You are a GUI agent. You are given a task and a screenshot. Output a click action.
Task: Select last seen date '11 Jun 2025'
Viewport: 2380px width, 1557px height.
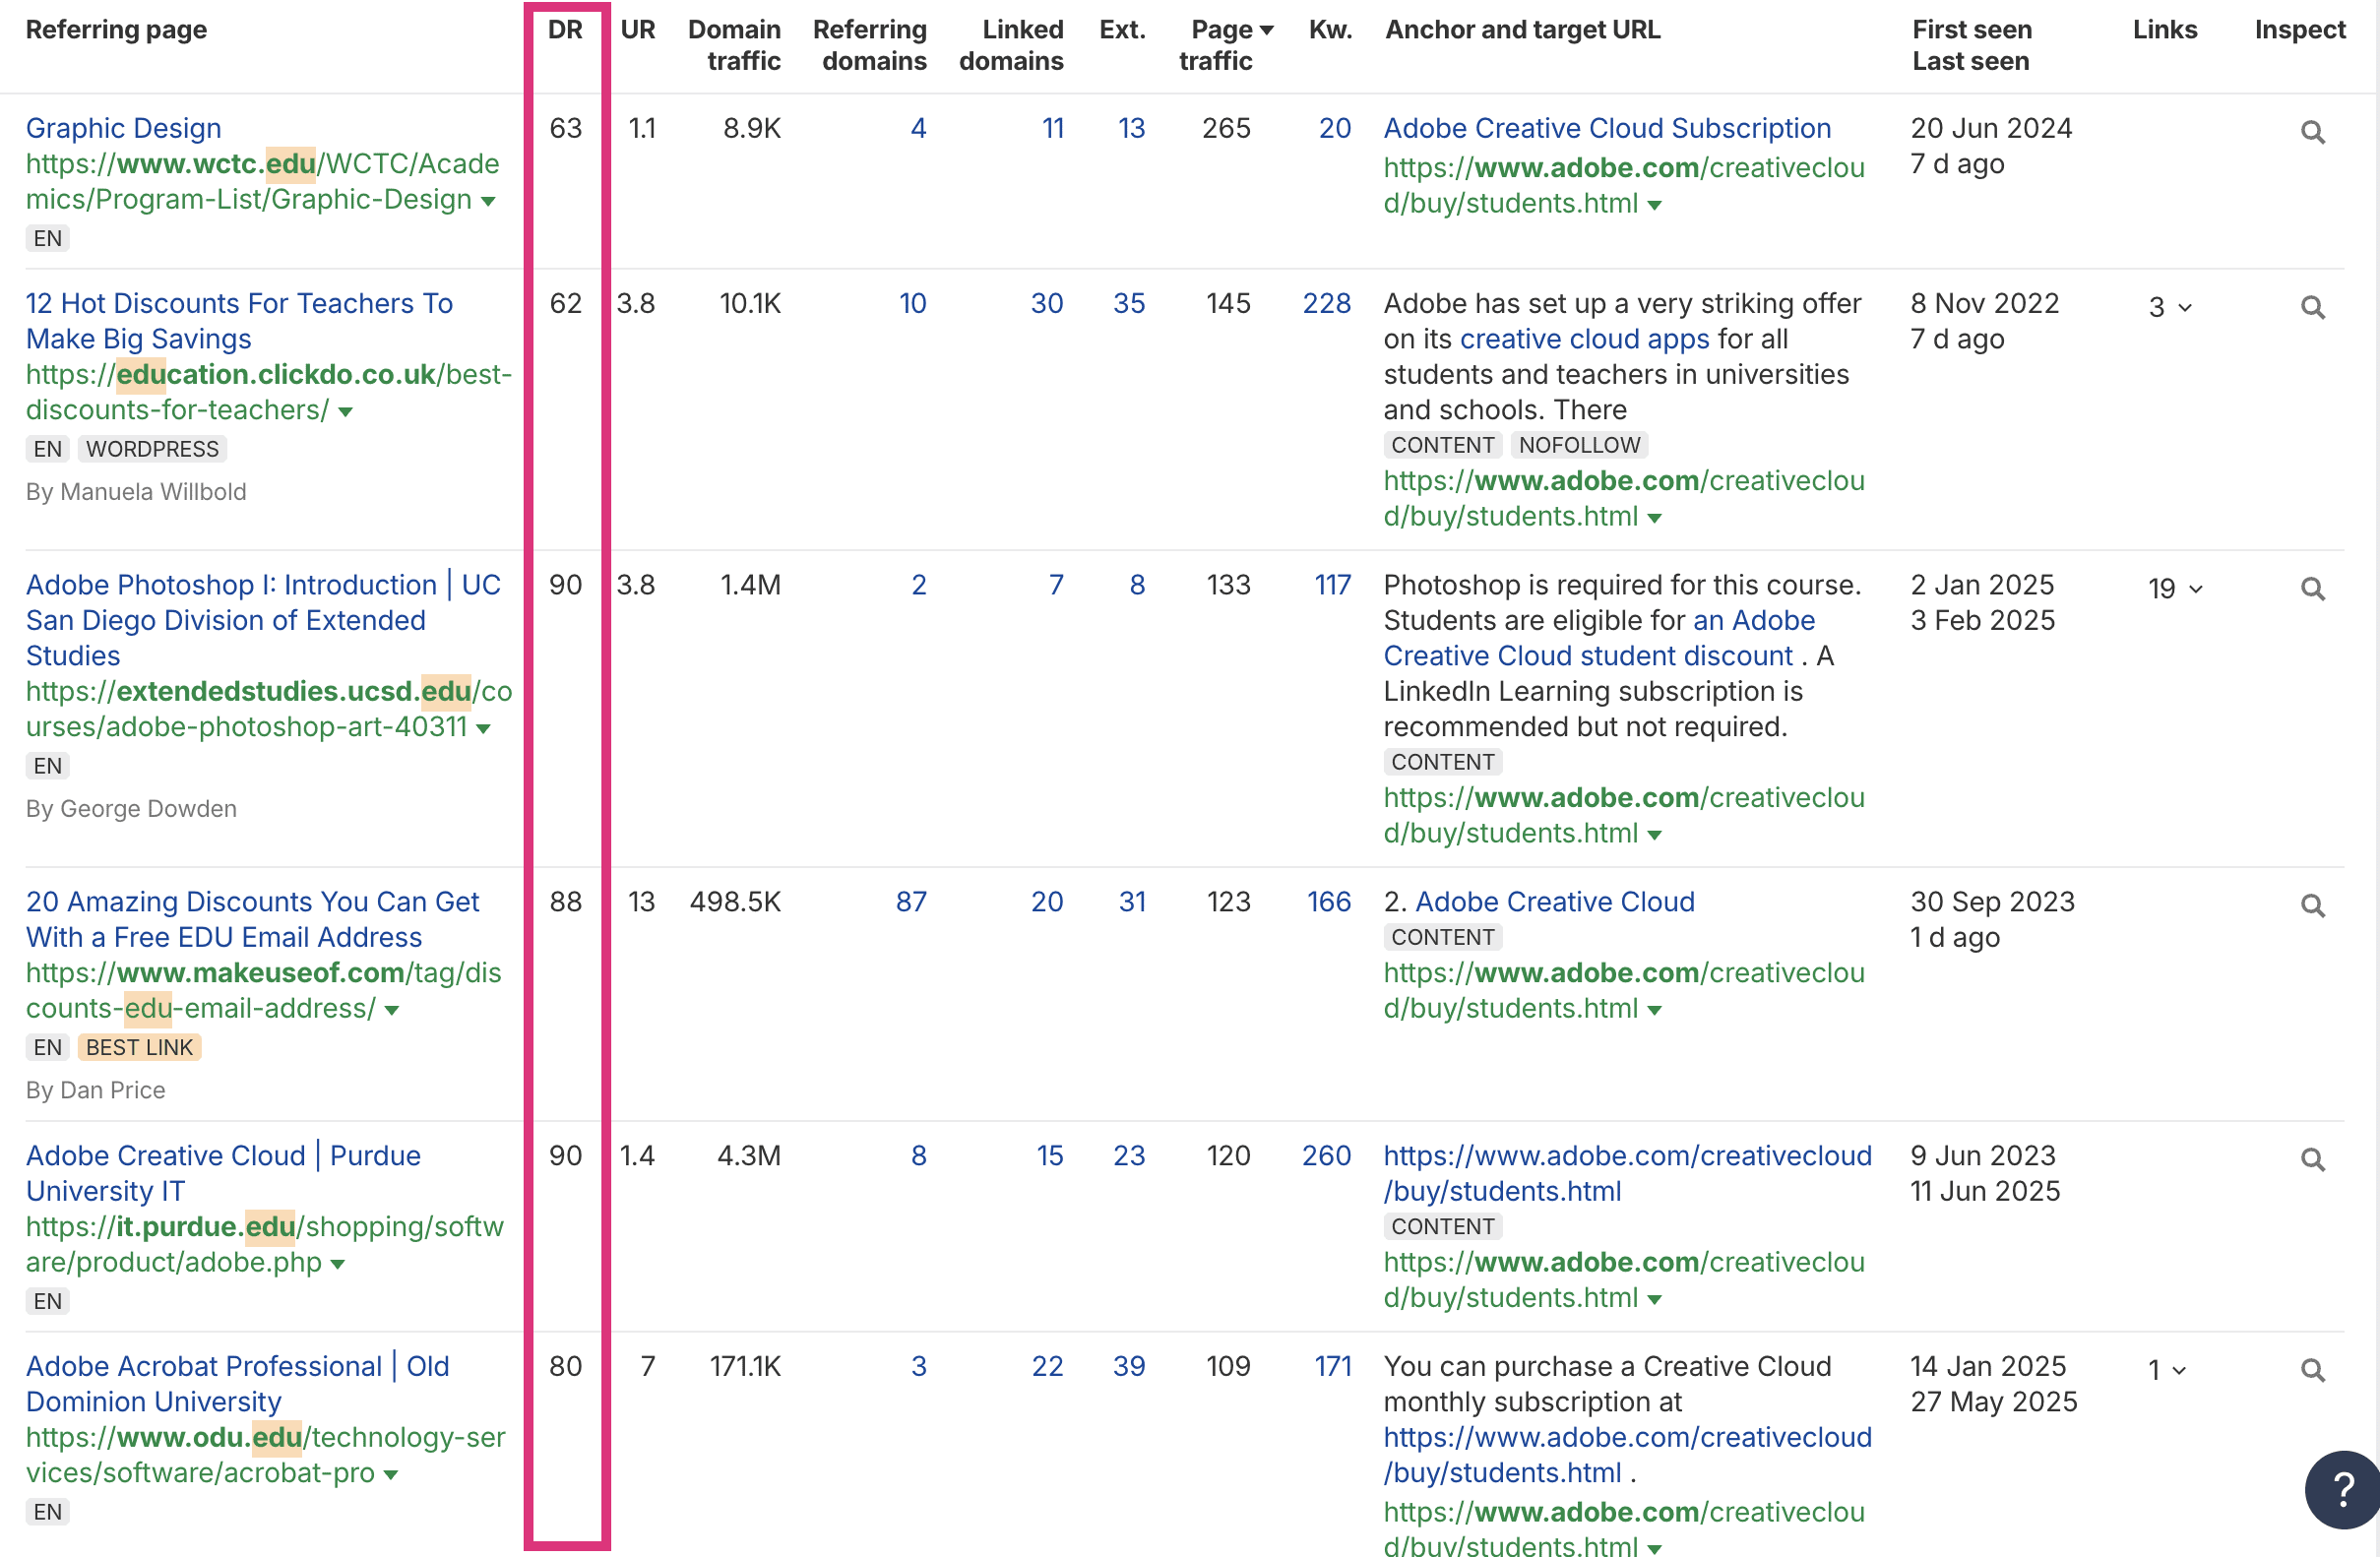point(1985,1191)
